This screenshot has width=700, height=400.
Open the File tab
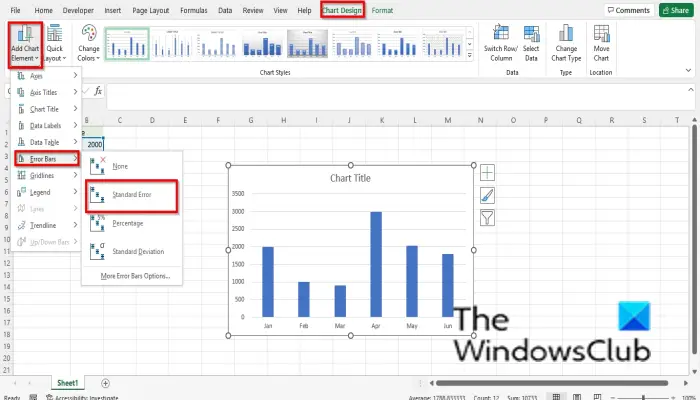[15, 10]
